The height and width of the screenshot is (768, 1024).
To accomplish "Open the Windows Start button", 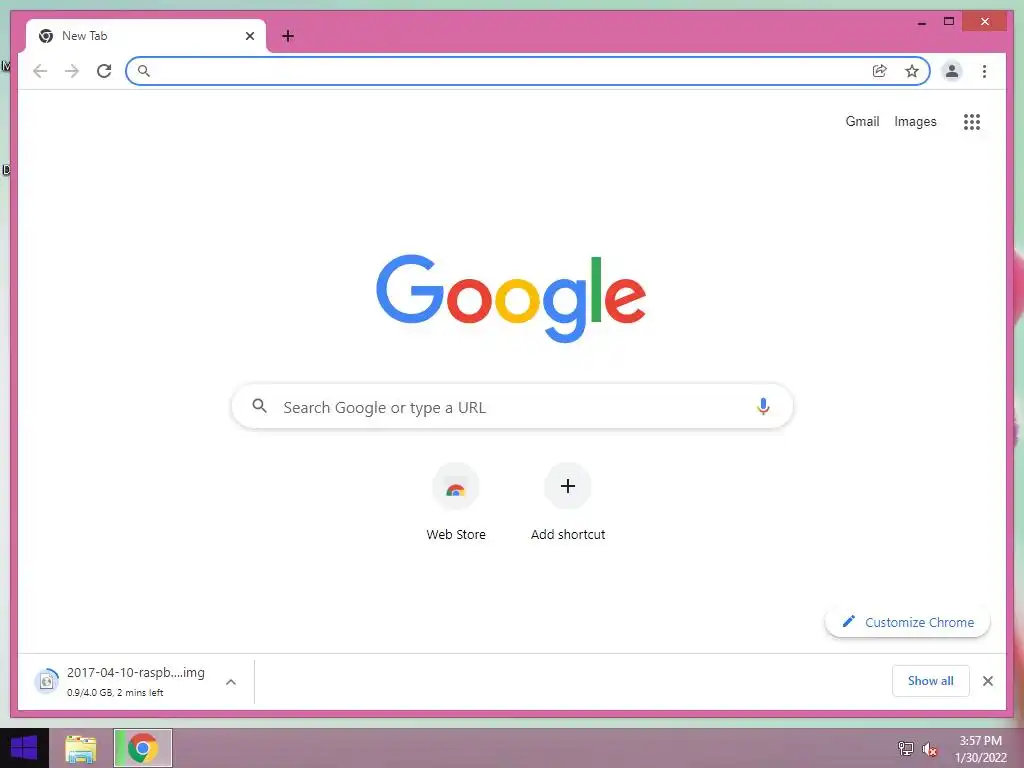I will (24, 748).
